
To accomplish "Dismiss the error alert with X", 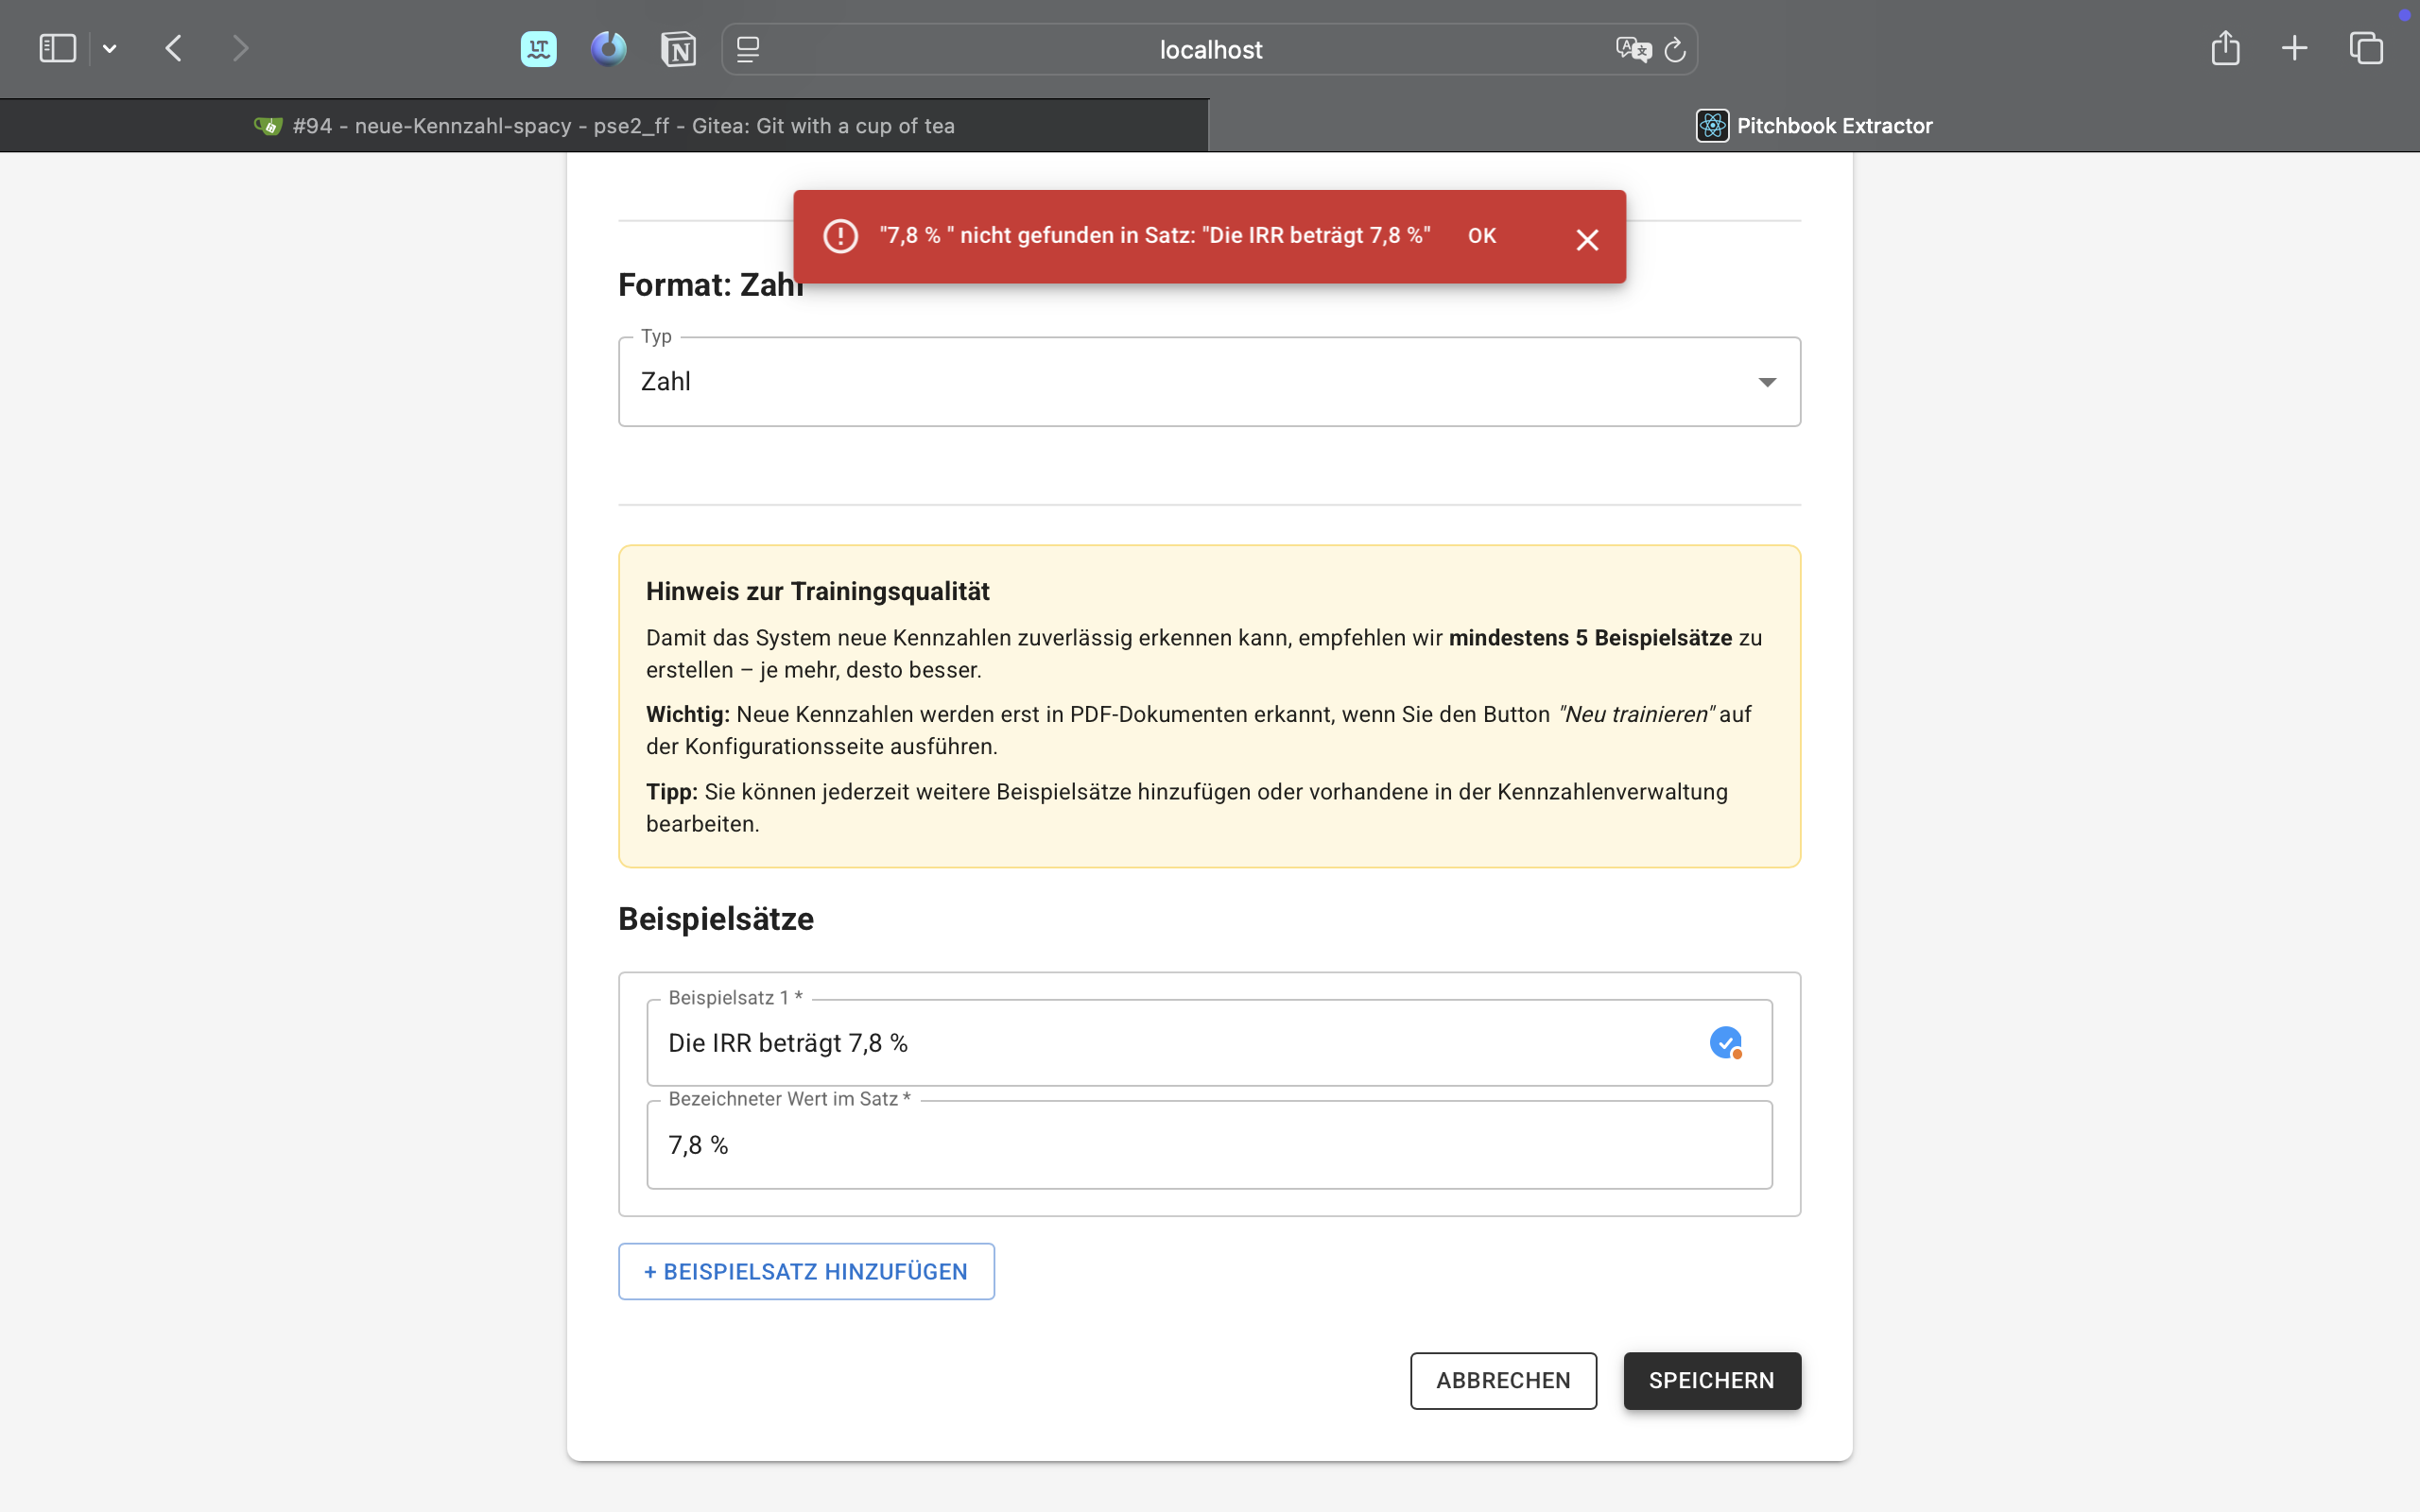I will (1587, 240).
